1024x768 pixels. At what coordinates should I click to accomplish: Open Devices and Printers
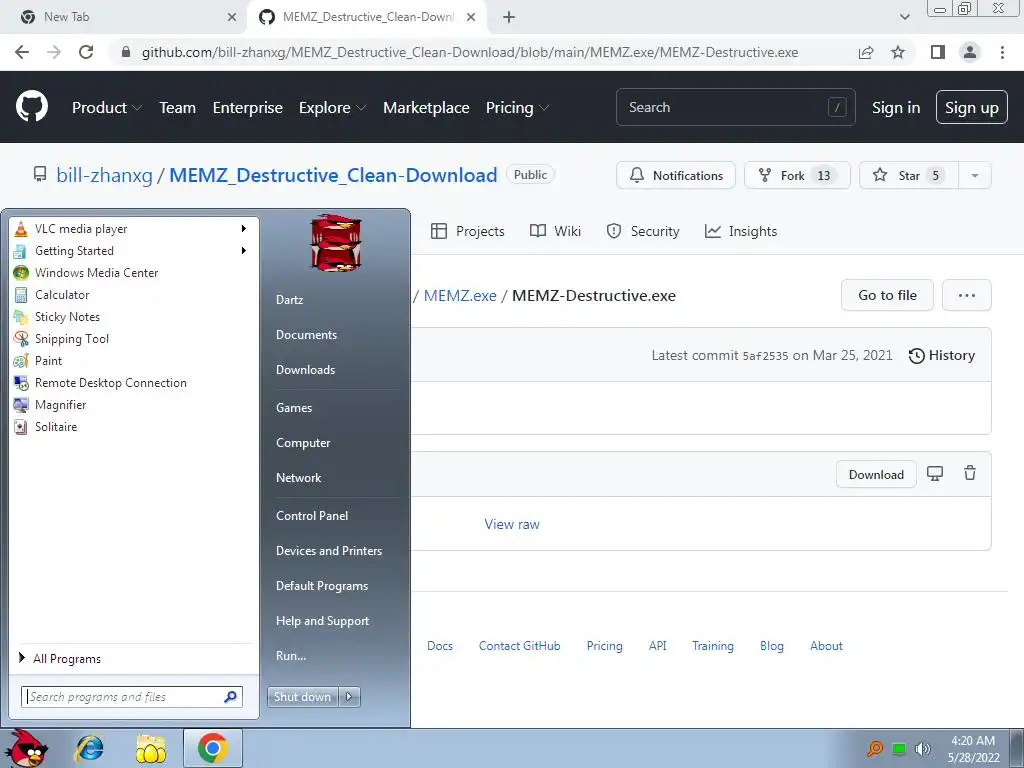[x=328, y=551]
